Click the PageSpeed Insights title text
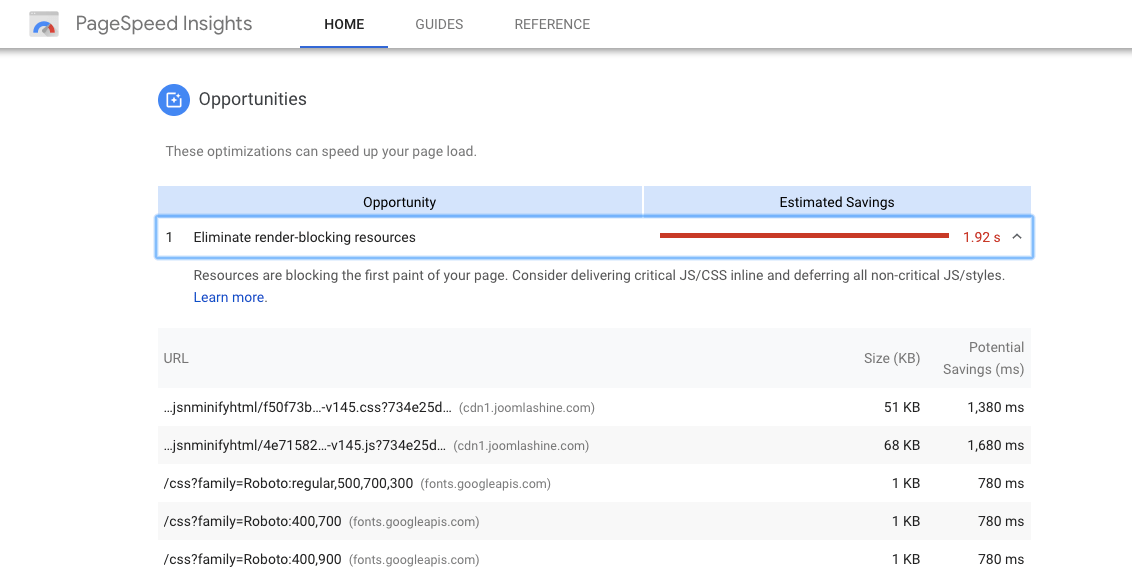The height and width of the screenshot is (587, 1132). pos(164,24)
